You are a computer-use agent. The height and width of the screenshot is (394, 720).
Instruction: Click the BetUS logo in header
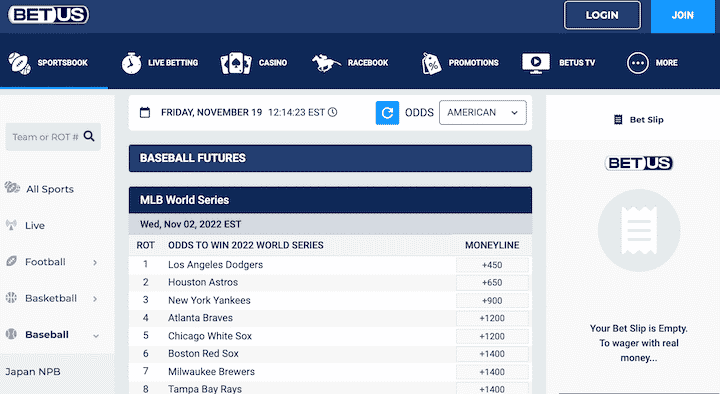(48, 15)
